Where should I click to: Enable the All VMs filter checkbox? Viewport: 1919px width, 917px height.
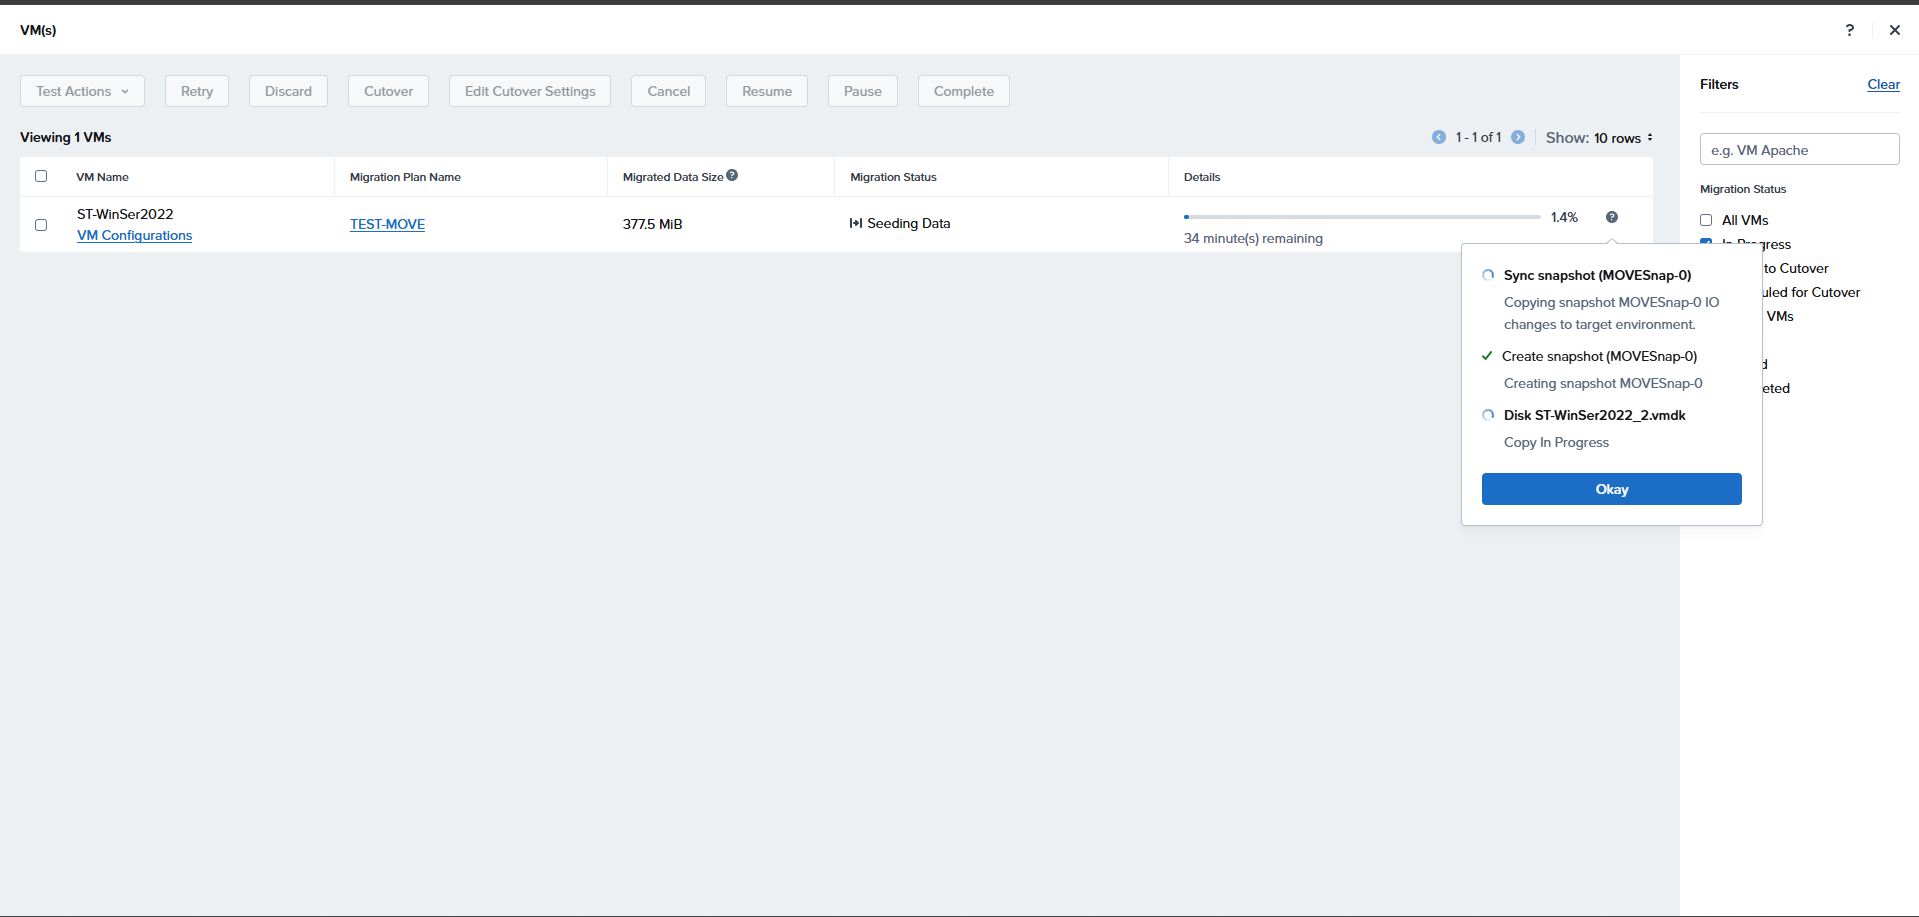pyautogui.click(x=1706, y=220)
